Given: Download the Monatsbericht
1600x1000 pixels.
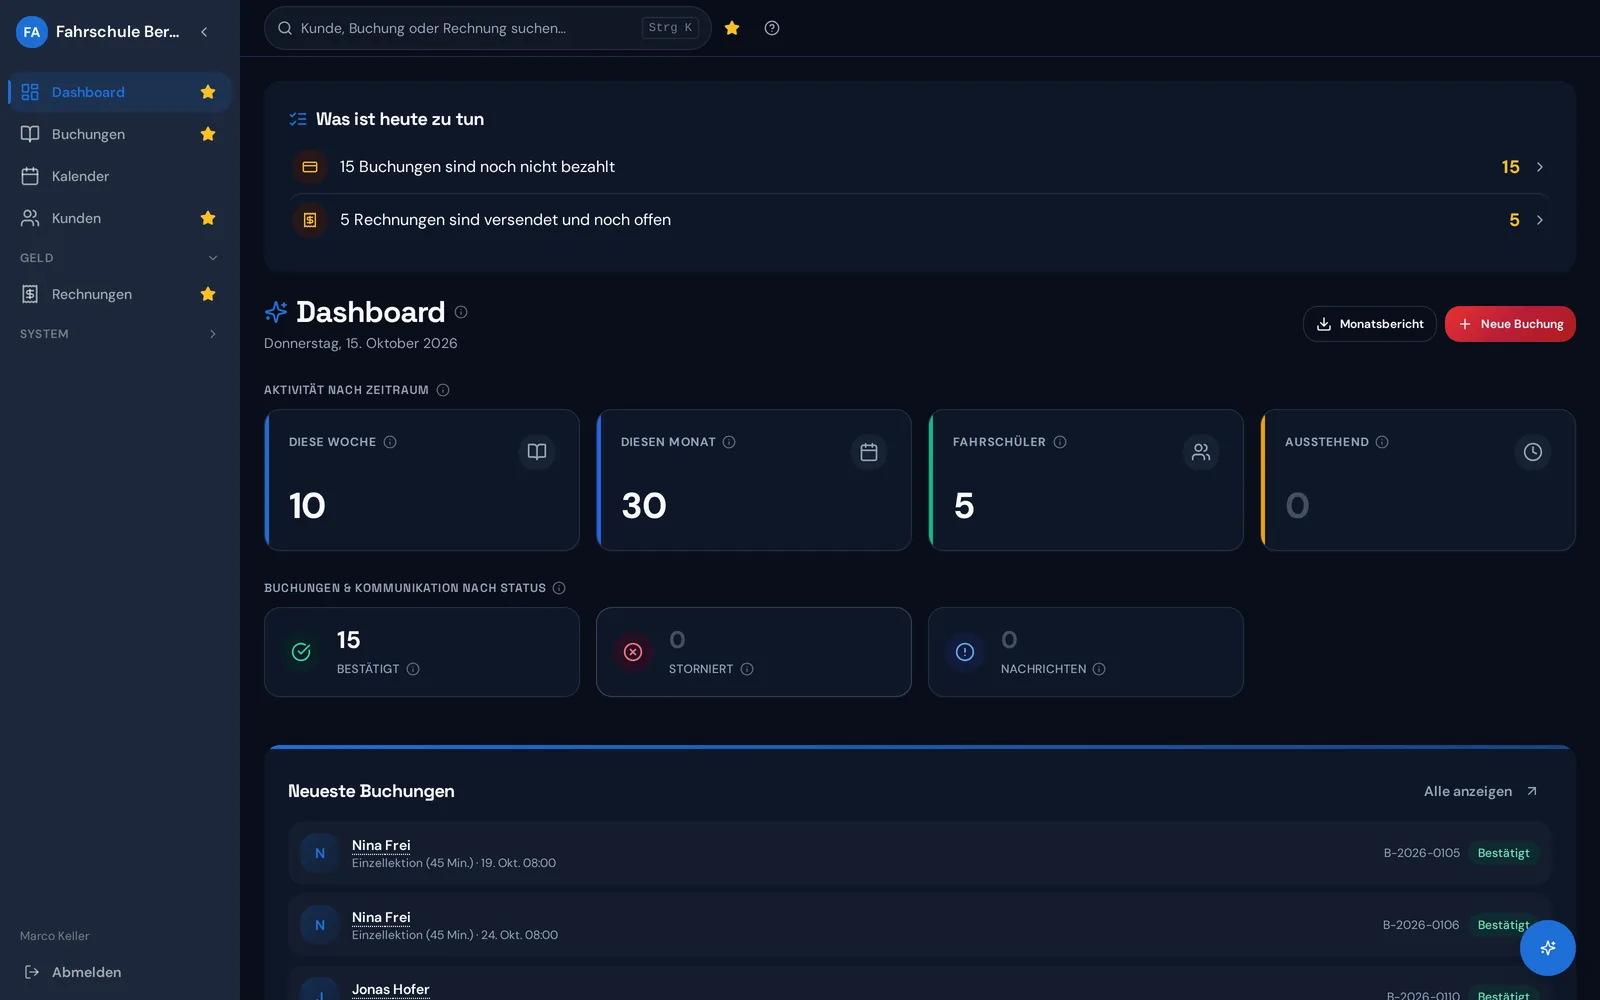Looking at the screenshot, I should [x=1370, y=324].
